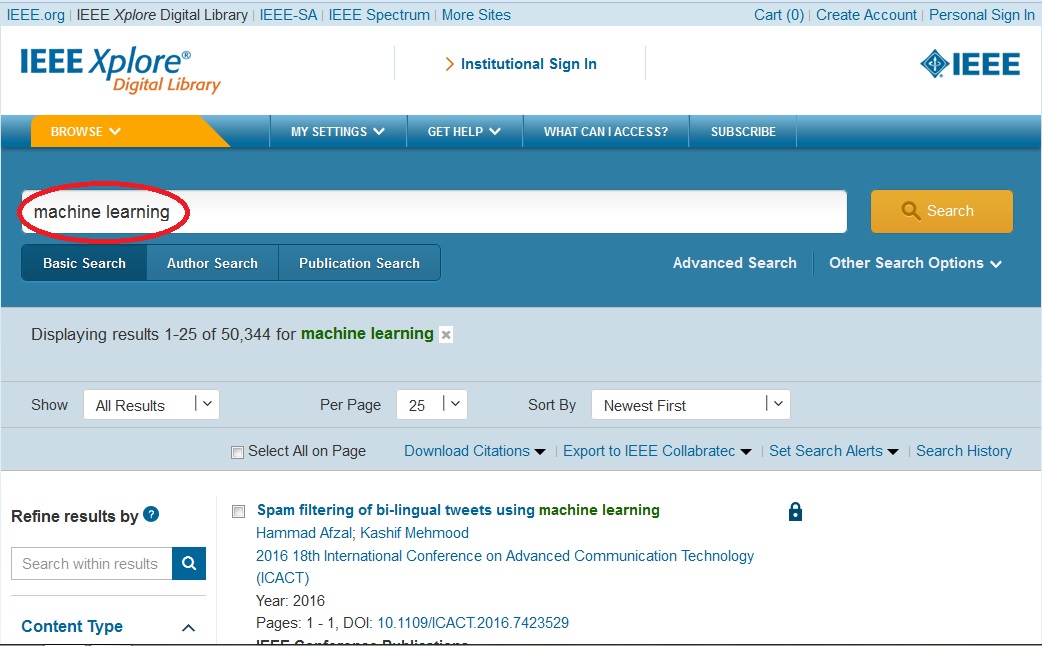Open the GET HELP menu
Screen dimensions: 1042x646
click(x=464, y=132)
